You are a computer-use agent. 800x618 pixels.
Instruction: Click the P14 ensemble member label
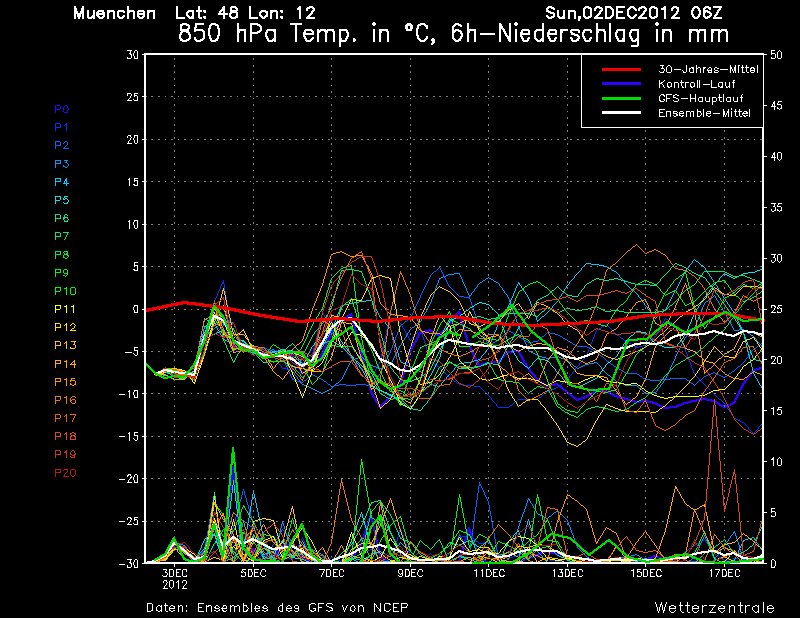click(65, 364)
